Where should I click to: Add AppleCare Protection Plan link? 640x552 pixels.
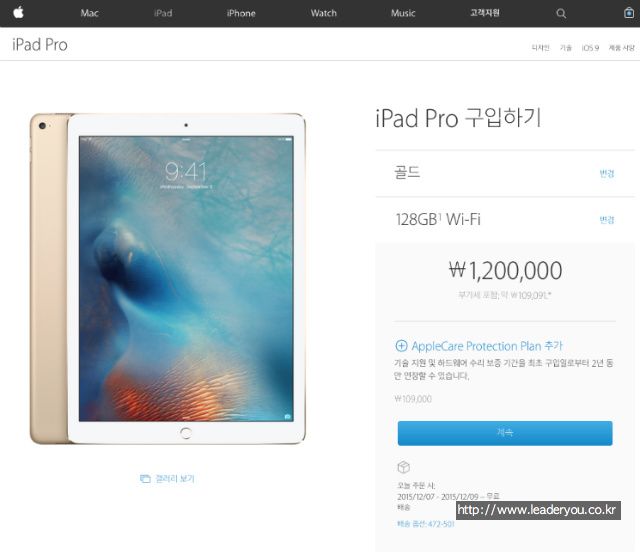487,346
